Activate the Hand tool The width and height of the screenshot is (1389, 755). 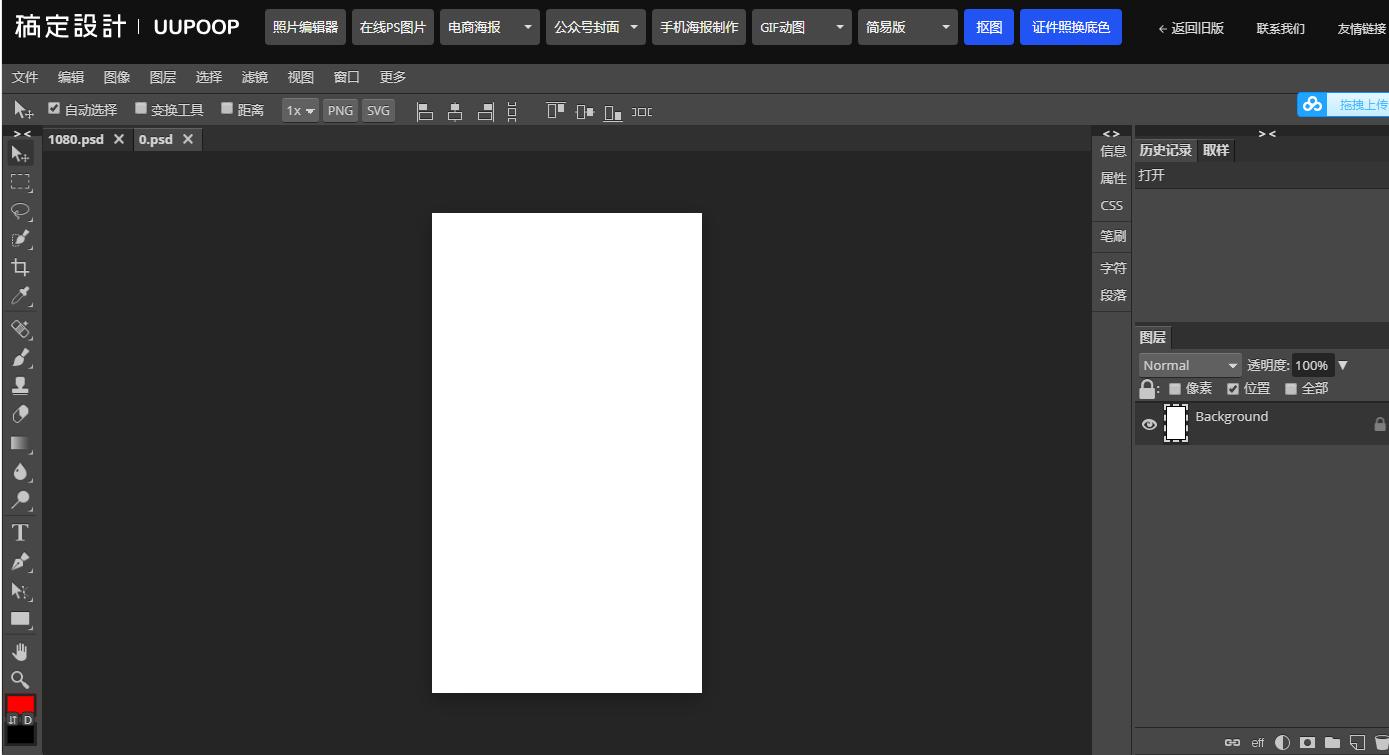point(20,652)
